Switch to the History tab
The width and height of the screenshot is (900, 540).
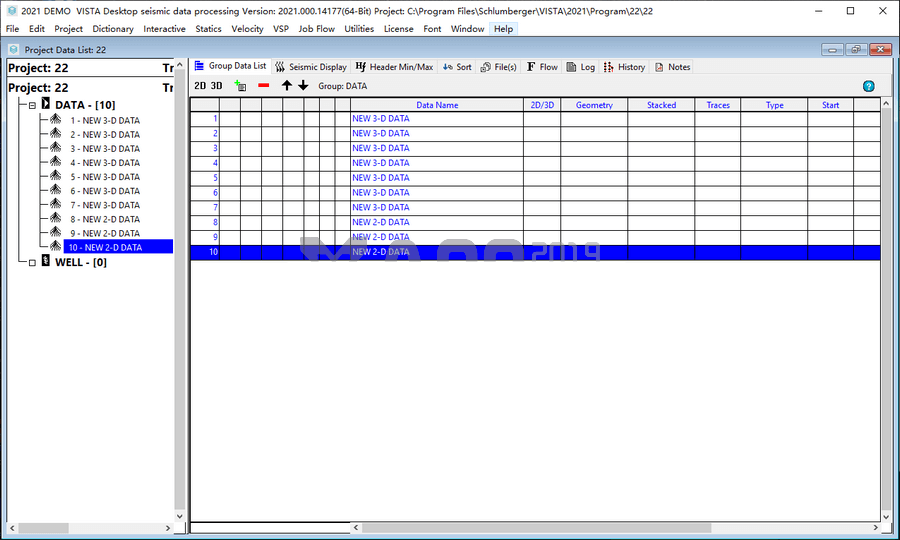[x=624, y=67]
